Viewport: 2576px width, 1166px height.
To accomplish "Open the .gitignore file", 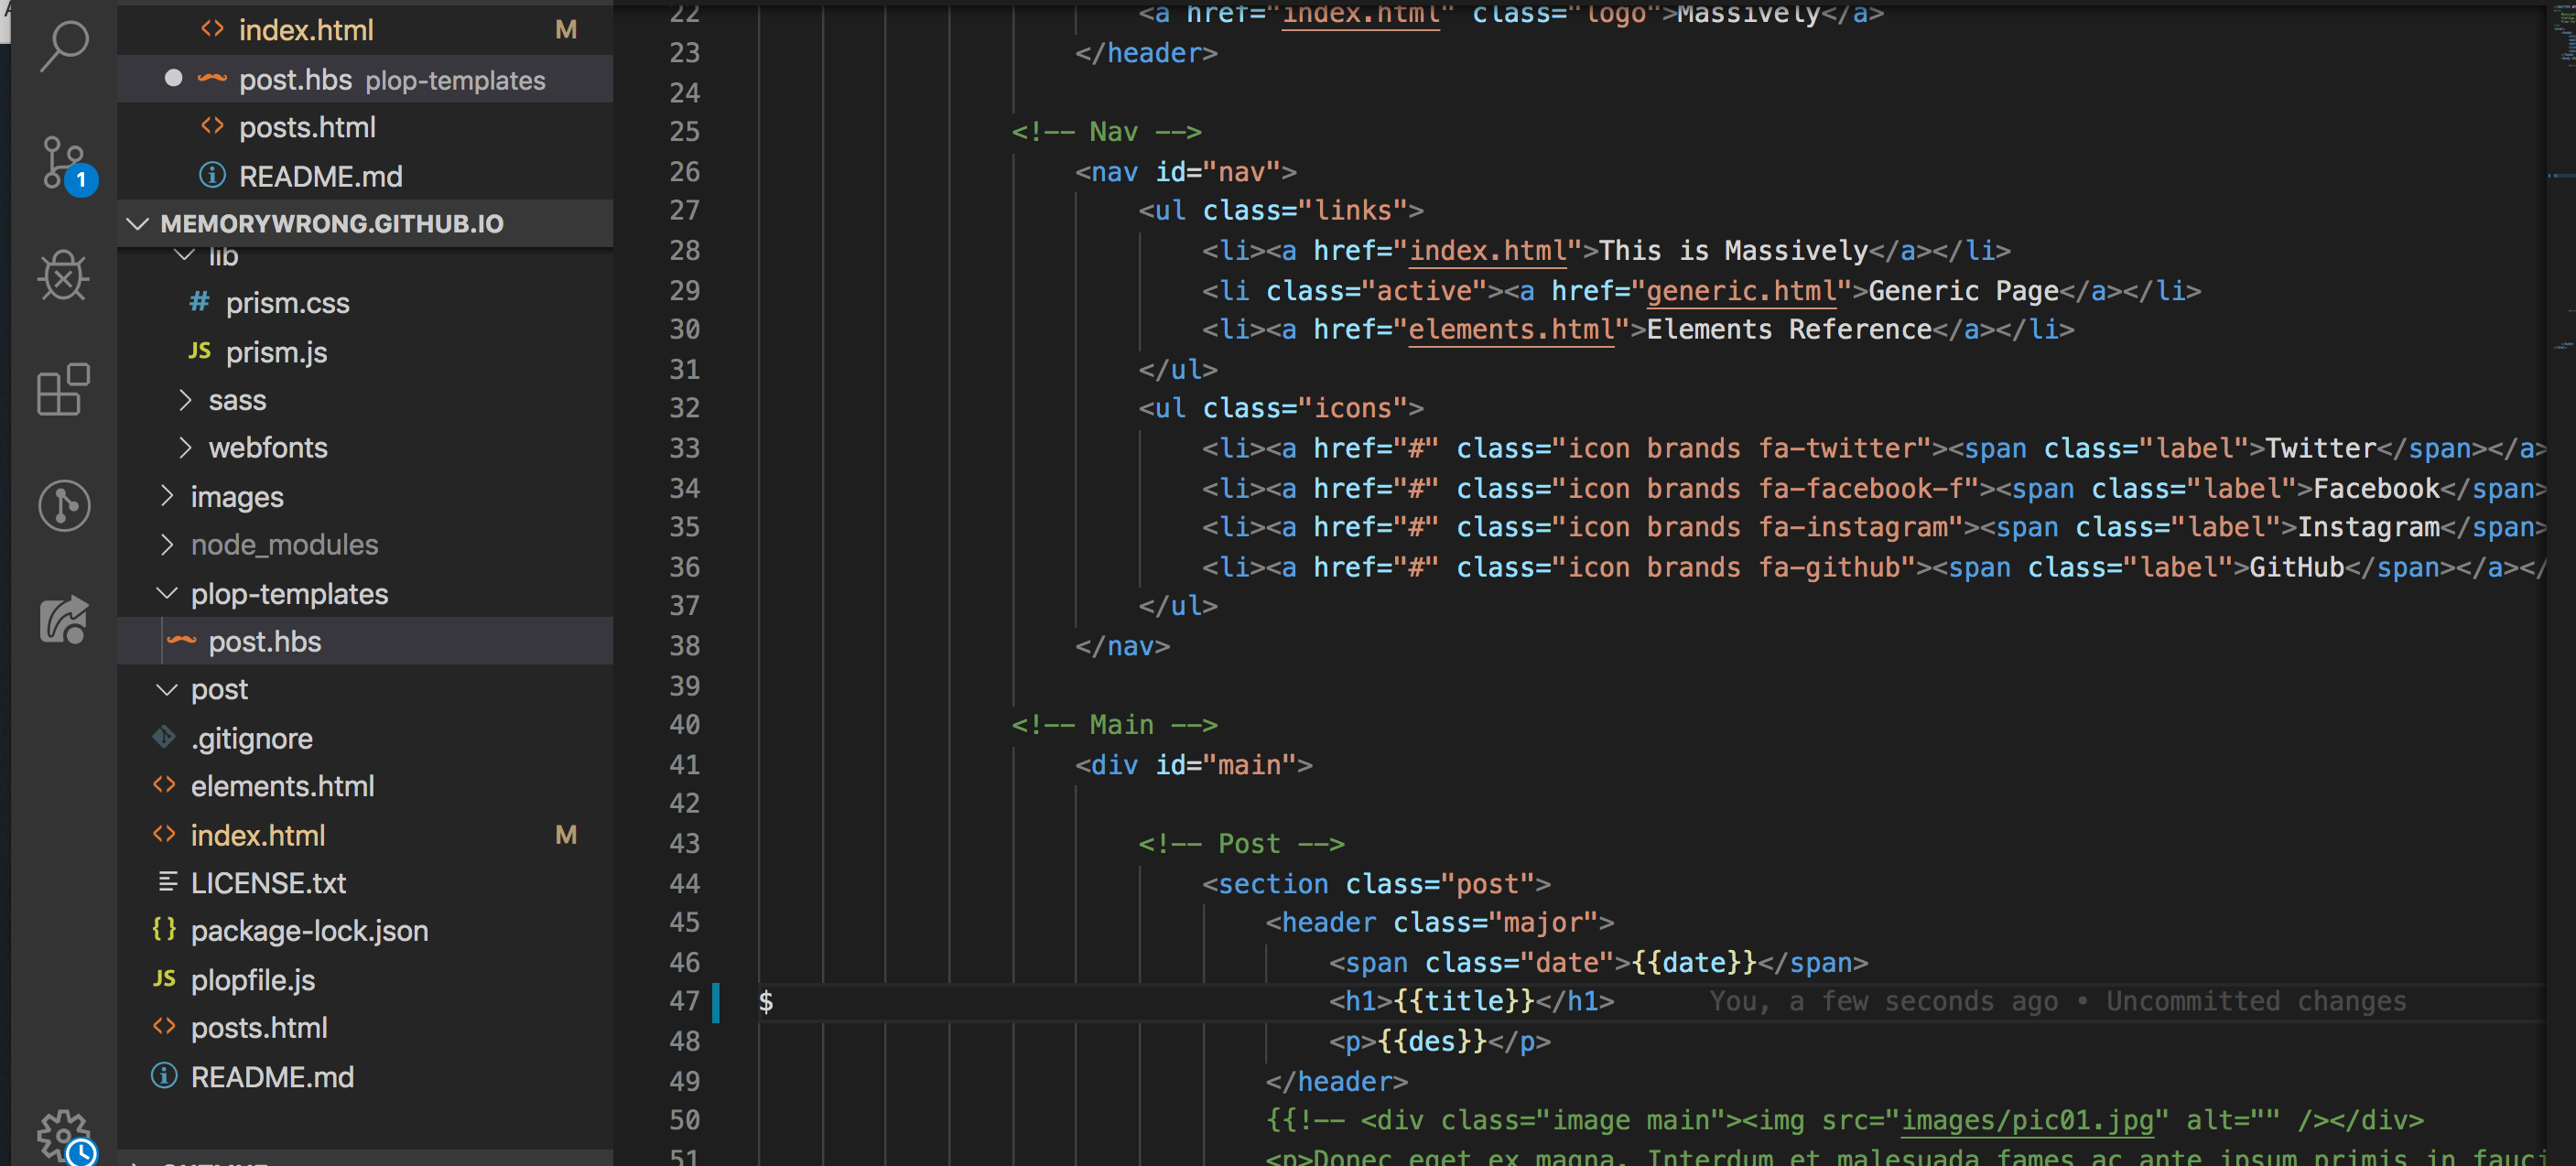I will (x=365, y=738).
